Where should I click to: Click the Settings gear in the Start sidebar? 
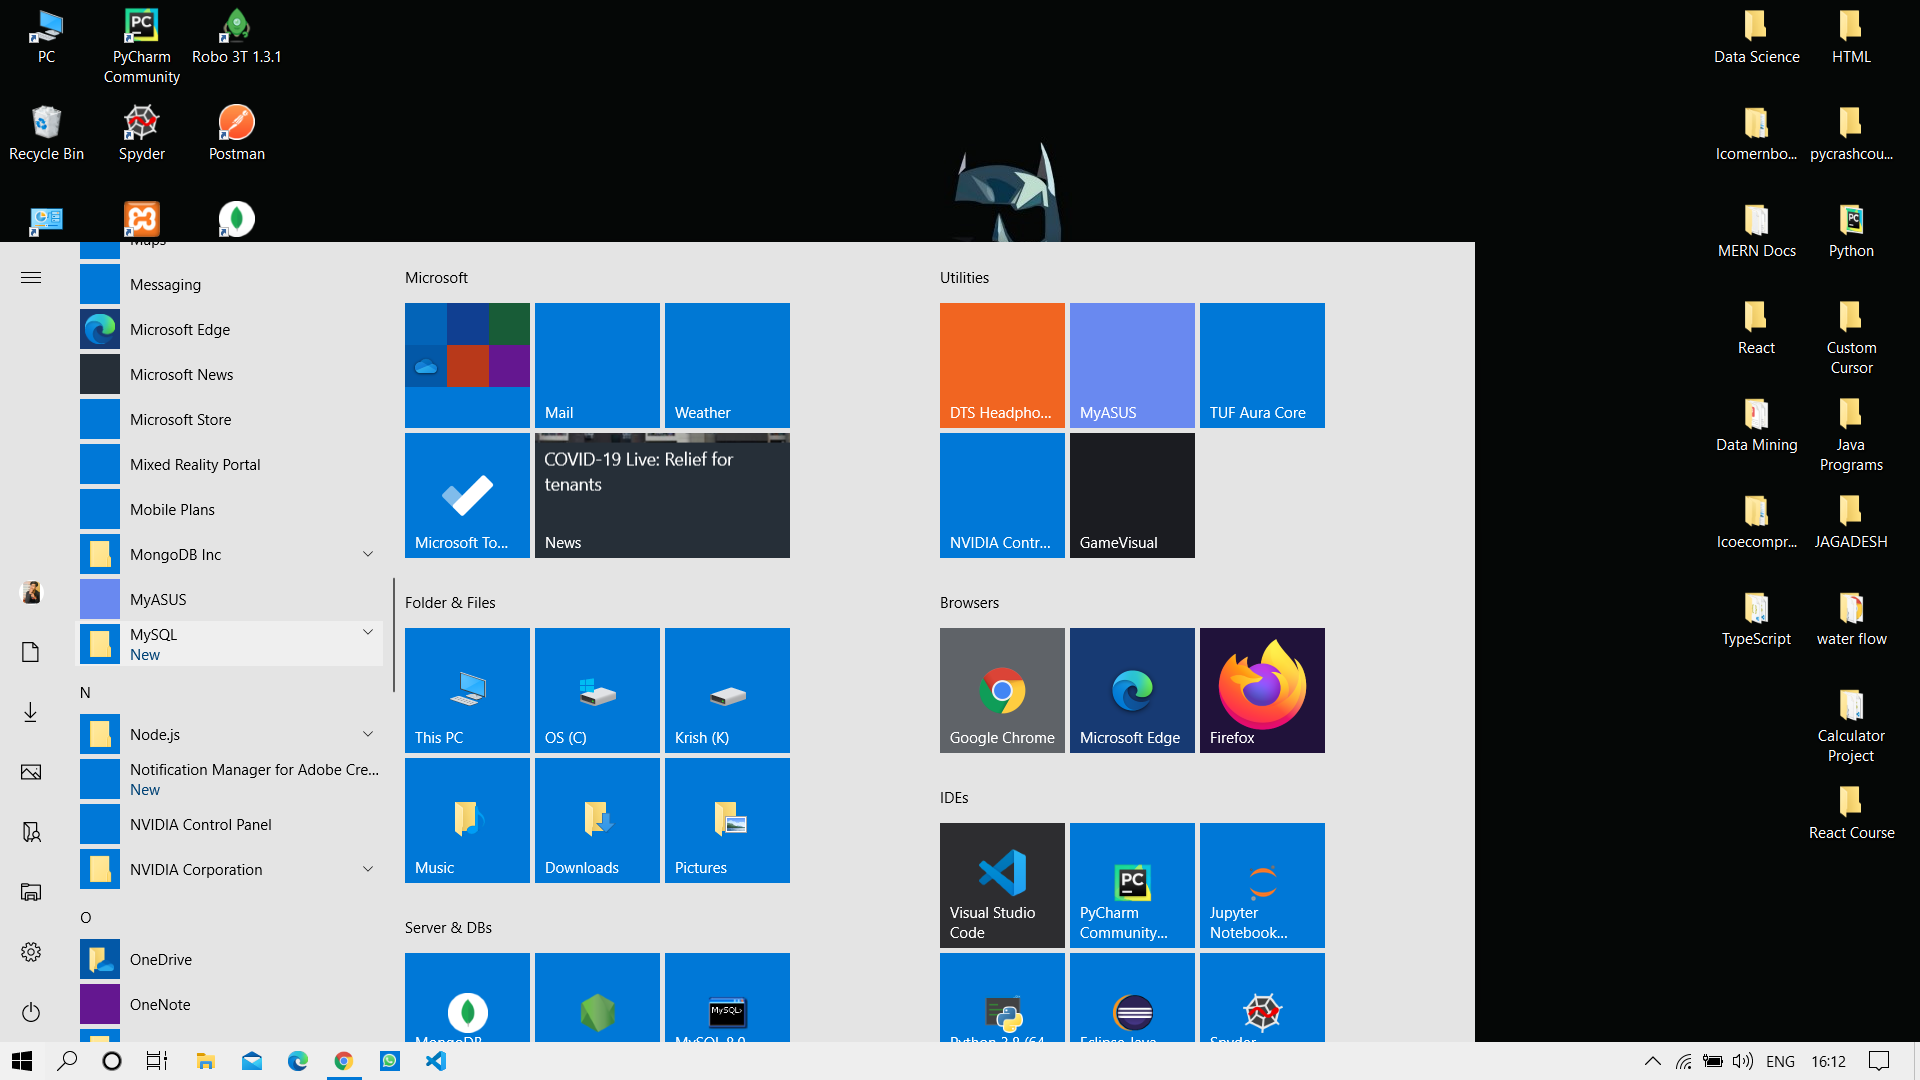[x=30, y=952]
